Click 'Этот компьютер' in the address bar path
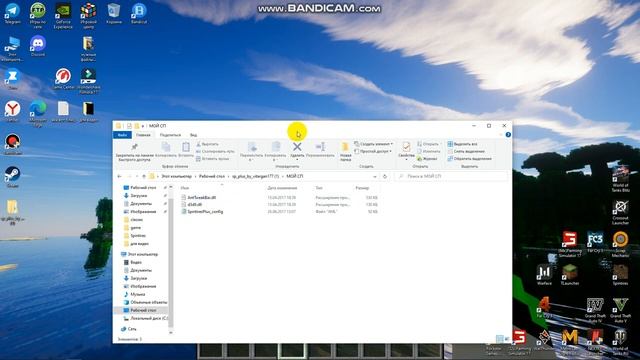 click(x=176, y=176)
